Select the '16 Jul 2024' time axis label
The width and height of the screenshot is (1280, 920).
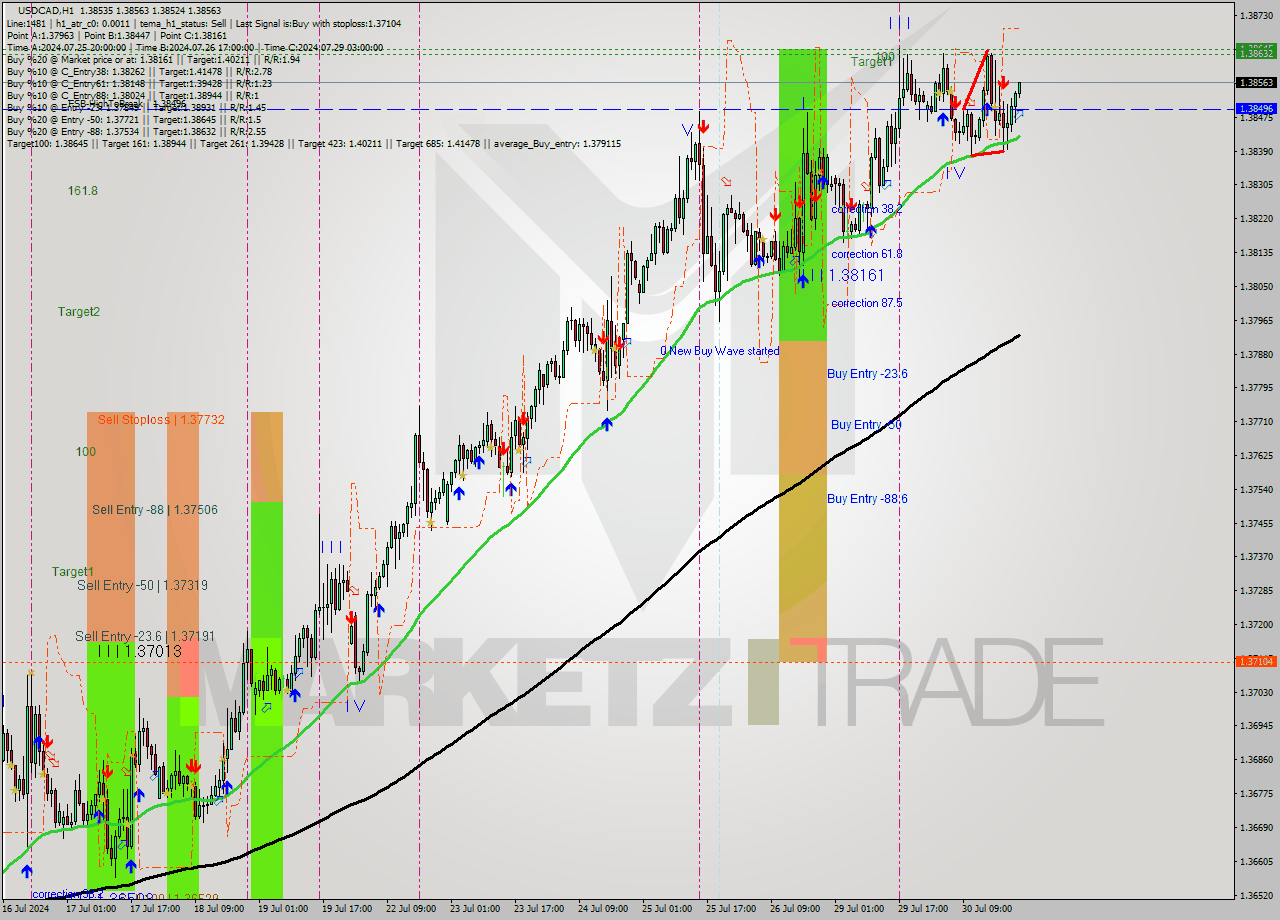[x=25, y=909]
